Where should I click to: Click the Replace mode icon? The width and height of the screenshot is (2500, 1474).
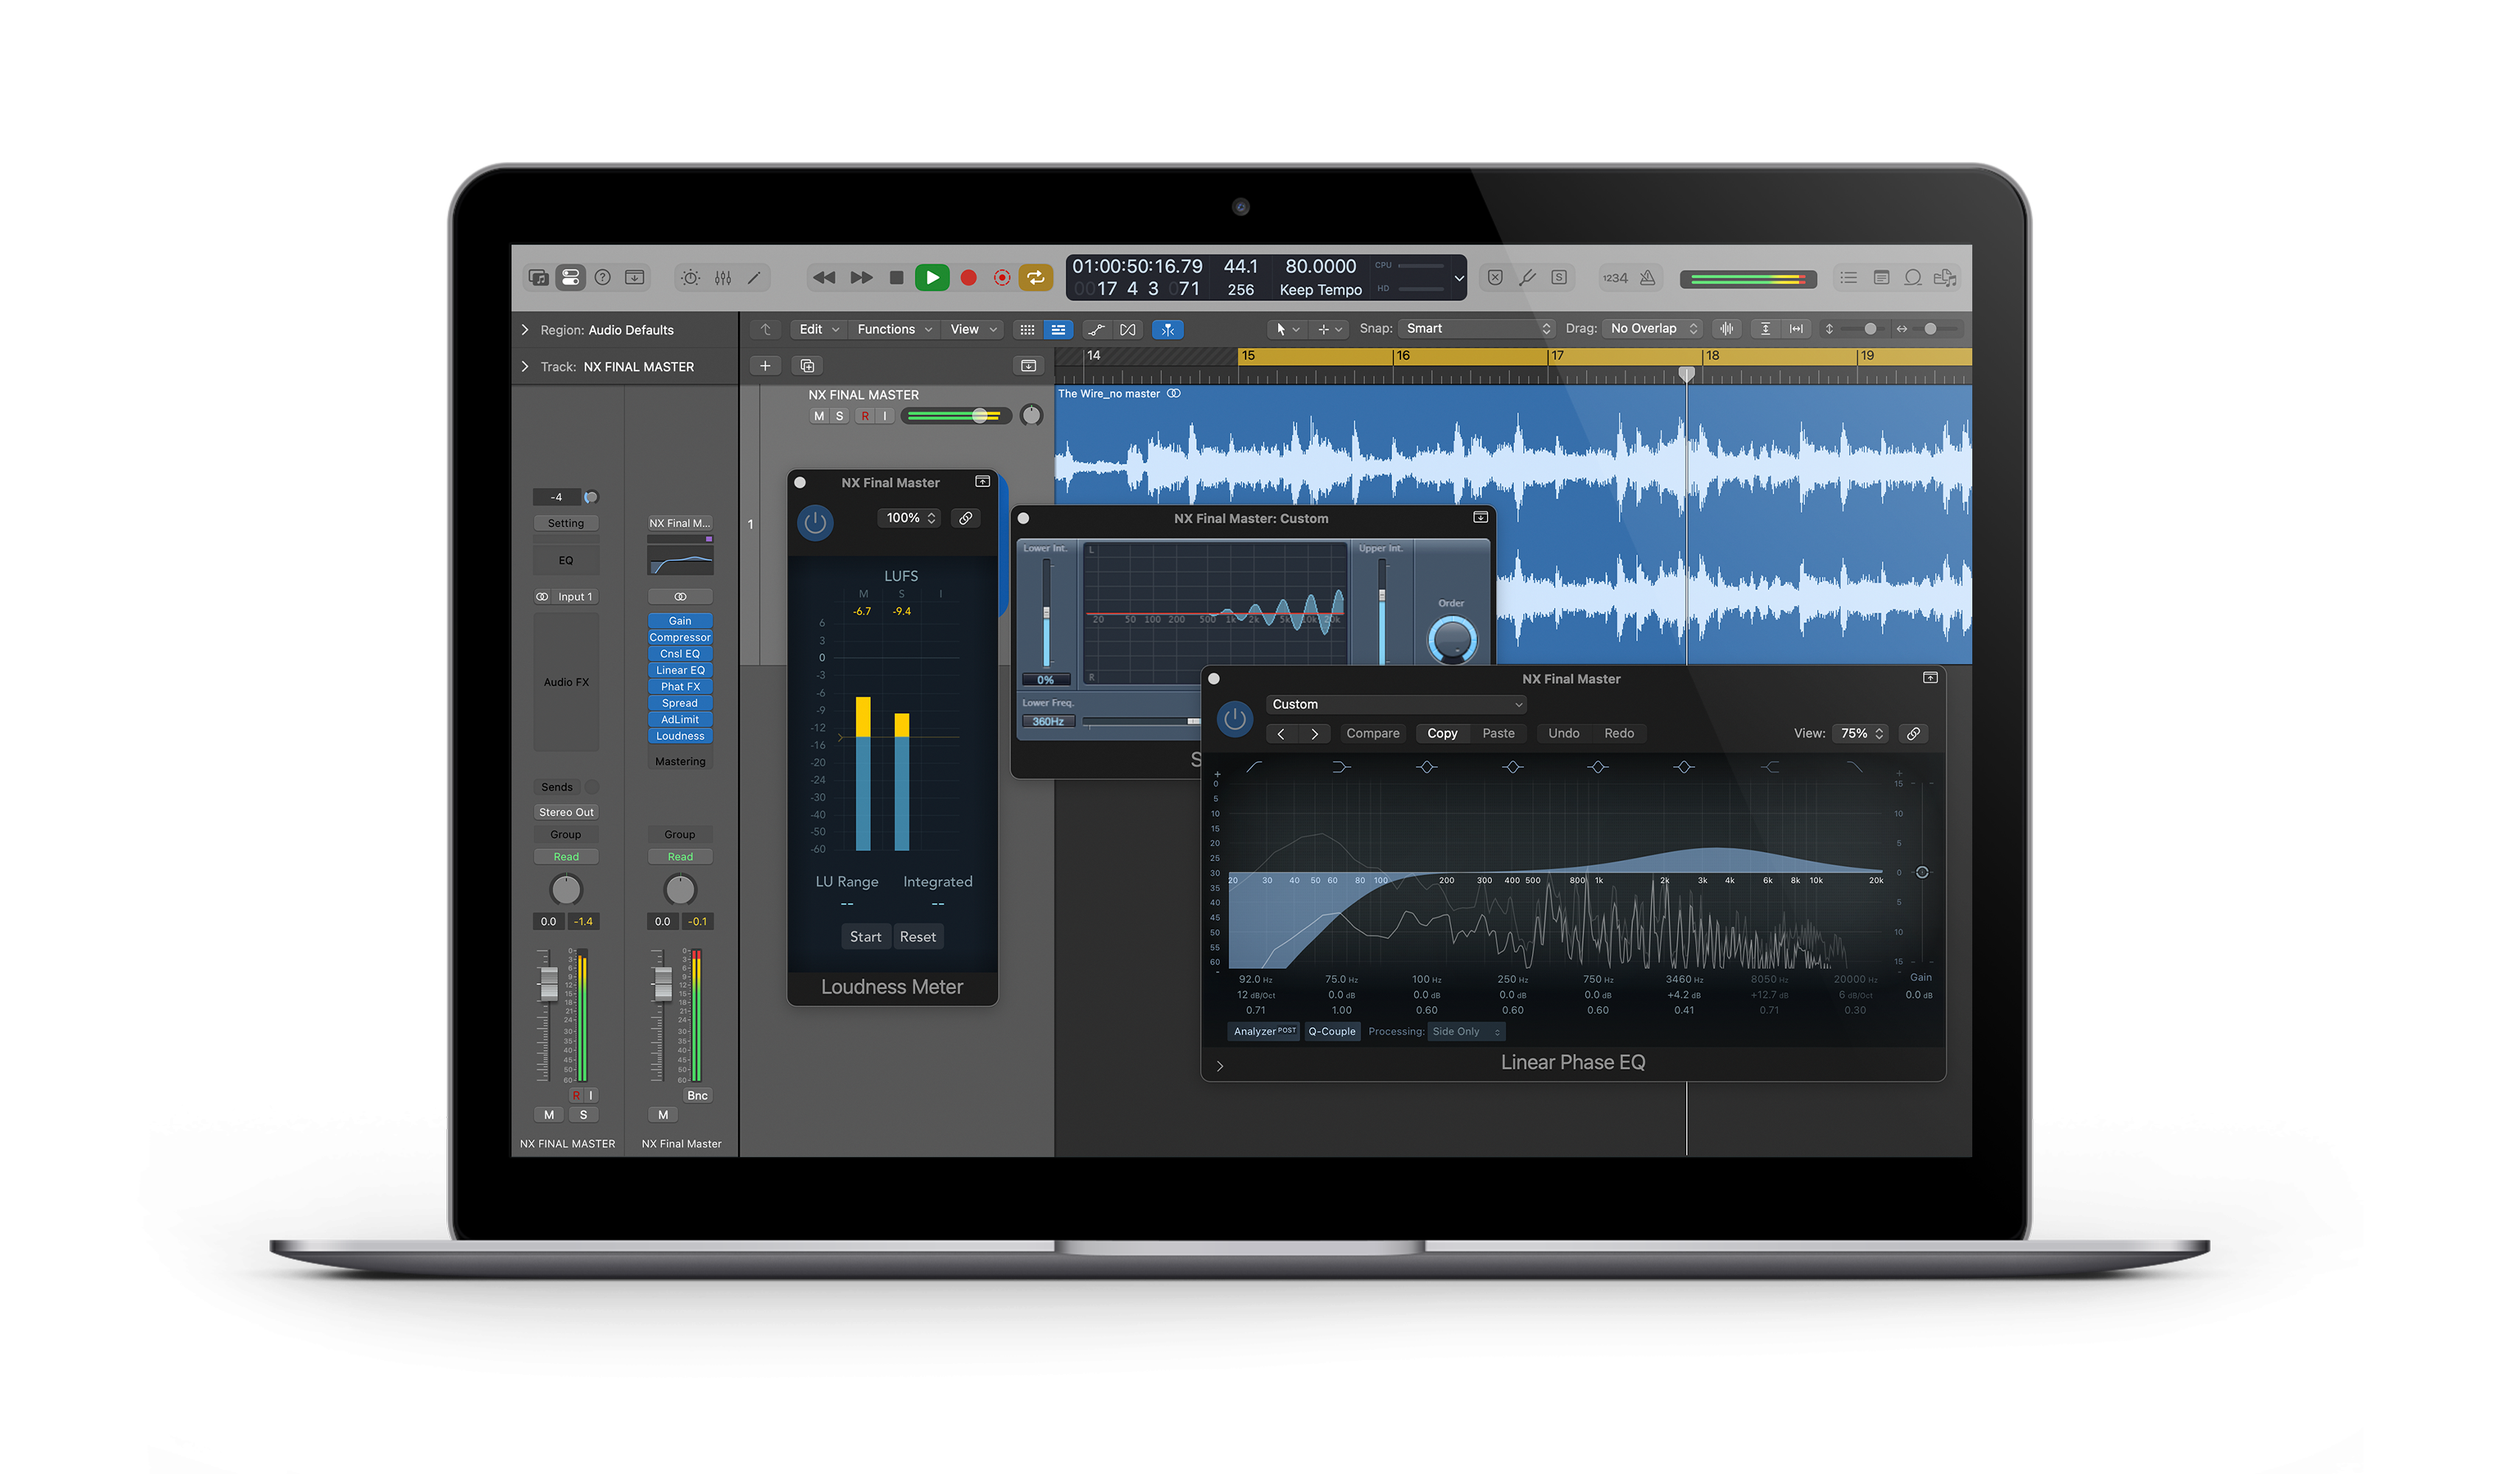click(x=1495, y=277)
